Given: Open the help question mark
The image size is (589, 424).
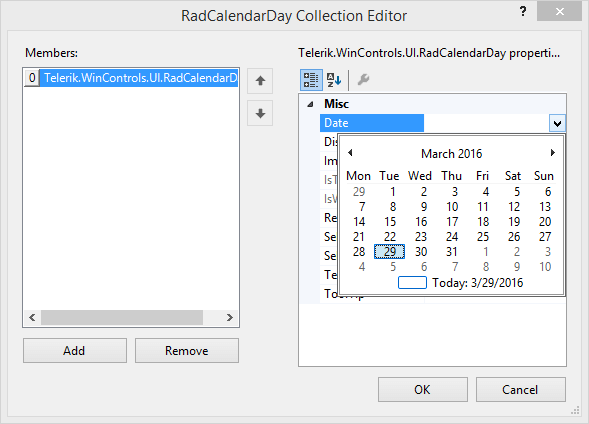Looking at the screenshot, I should (523, 11).
